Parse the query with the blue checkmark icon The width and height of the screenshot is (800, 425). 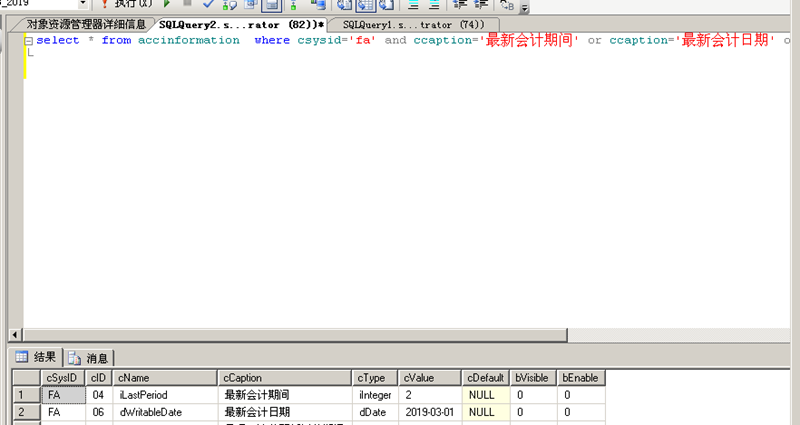[x=208, y=4]
